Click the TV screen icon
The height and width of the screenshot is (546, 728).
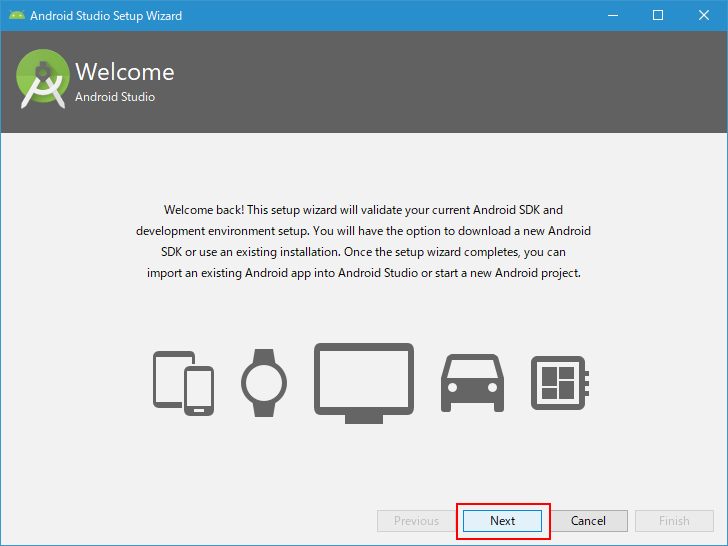click(364, 383)
